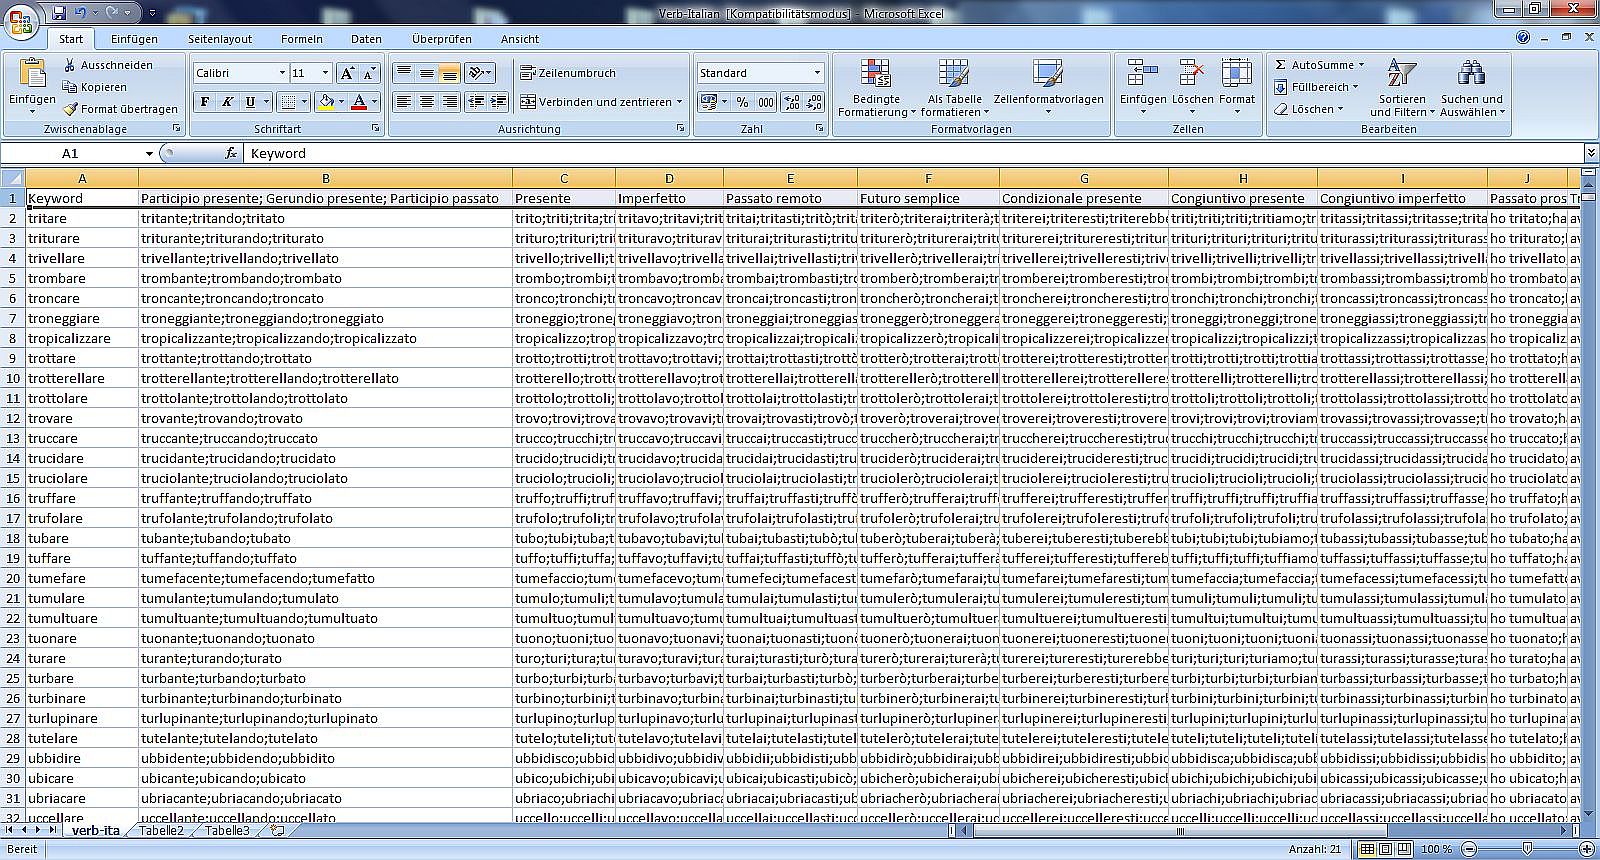Switch to the Formeln ribbon tab
The height and width of the screenshot is (860, 1600).
pyautogui.click(x=301, y=39)
